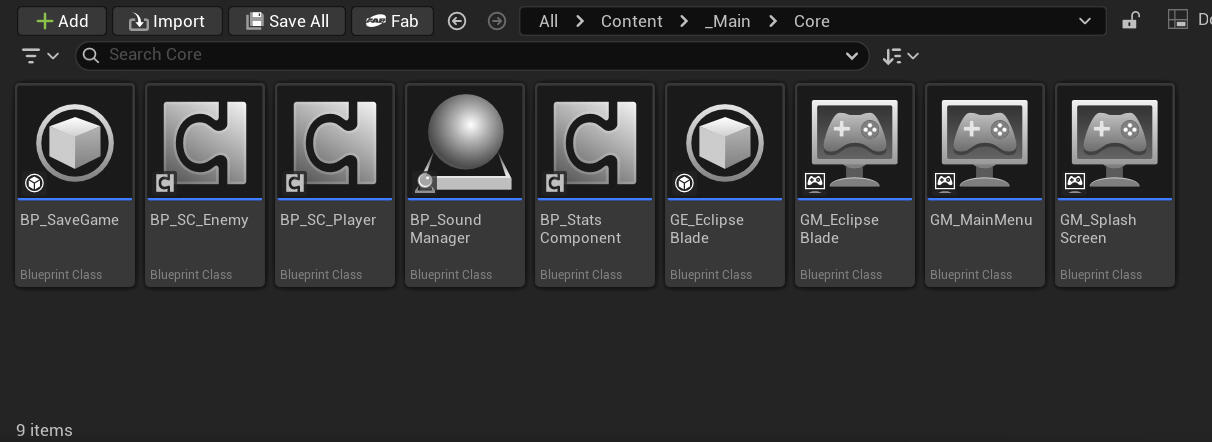Click the Add button
Viewport: 1212px width, 442px height.
61,21
